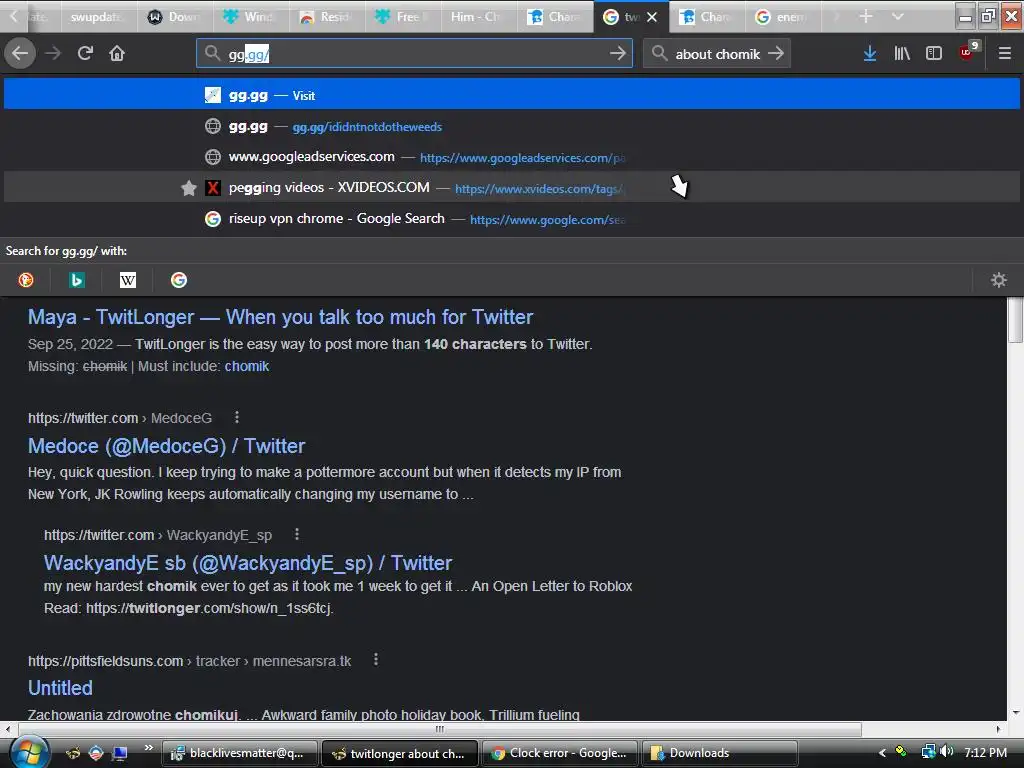Screen dimensions: 1024x768
Task: Open three-dot menu for pittsfieldsuns result
Action: coord(376,660)
